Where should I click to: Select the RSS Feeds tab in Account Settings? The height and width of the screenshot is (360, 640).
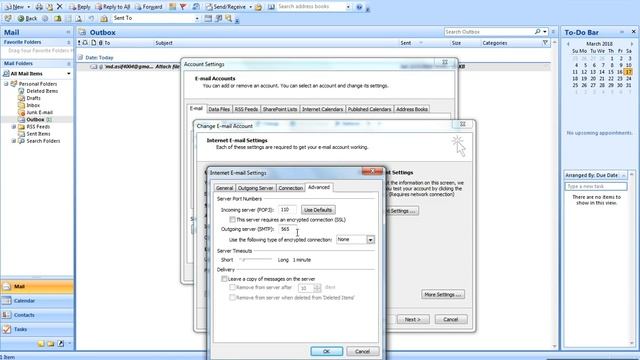tap(246, 109)
